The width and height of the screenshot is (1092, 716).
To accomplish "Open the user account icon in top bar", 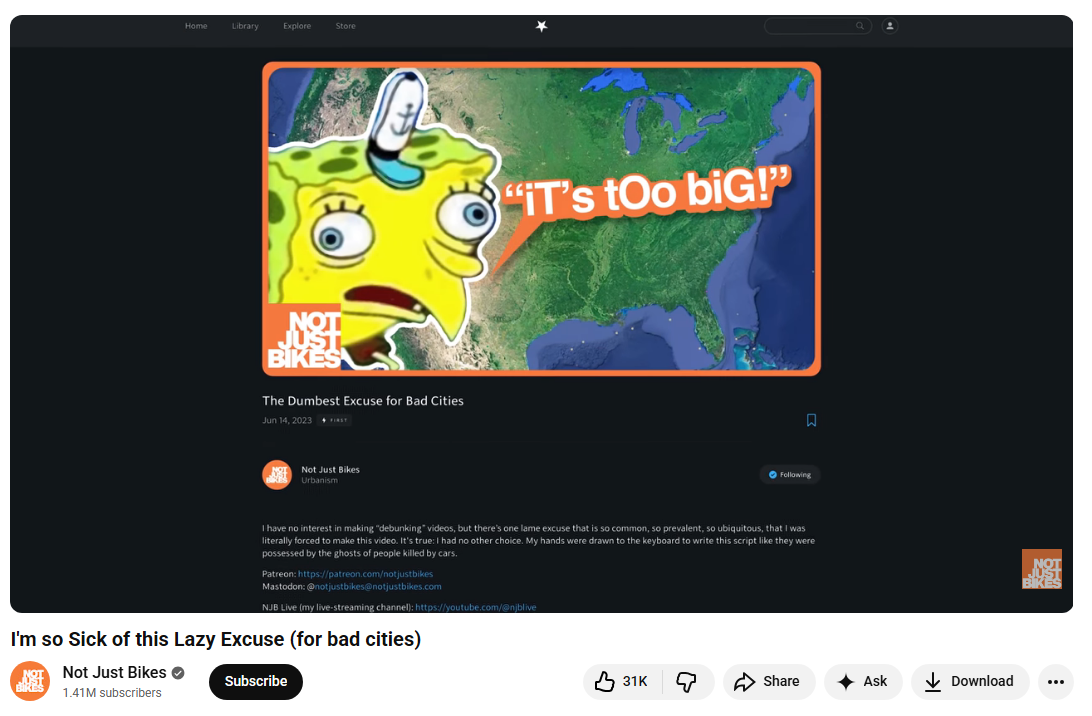I will (889, 26).
